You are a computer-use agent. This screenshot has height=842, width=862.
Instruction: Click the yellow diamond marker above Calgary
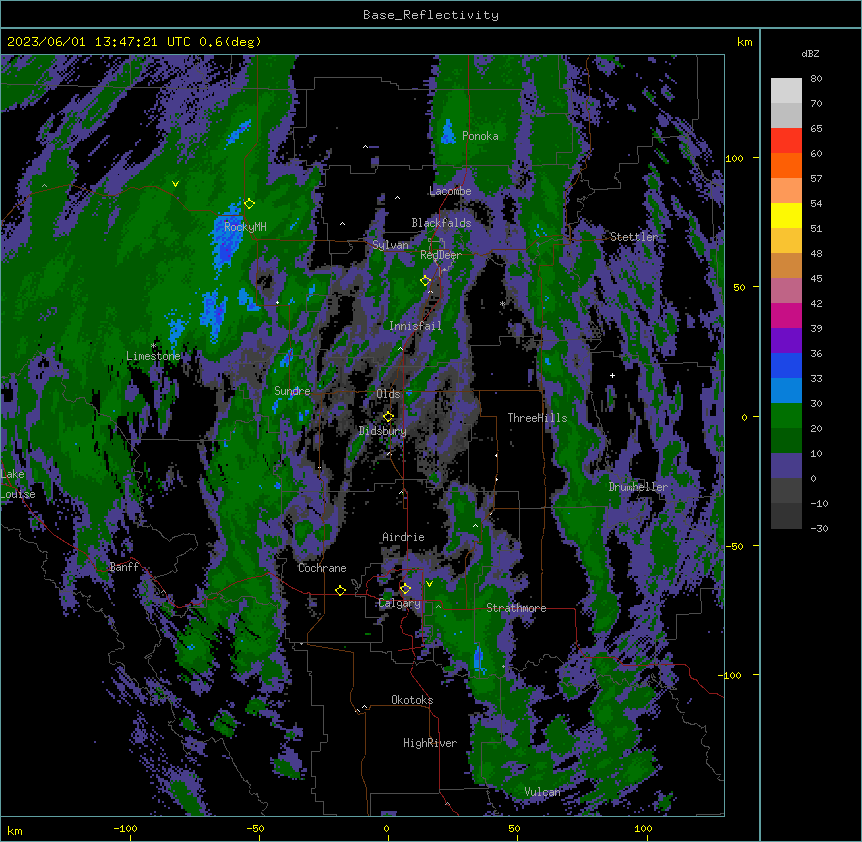click(x=405, y=589)
